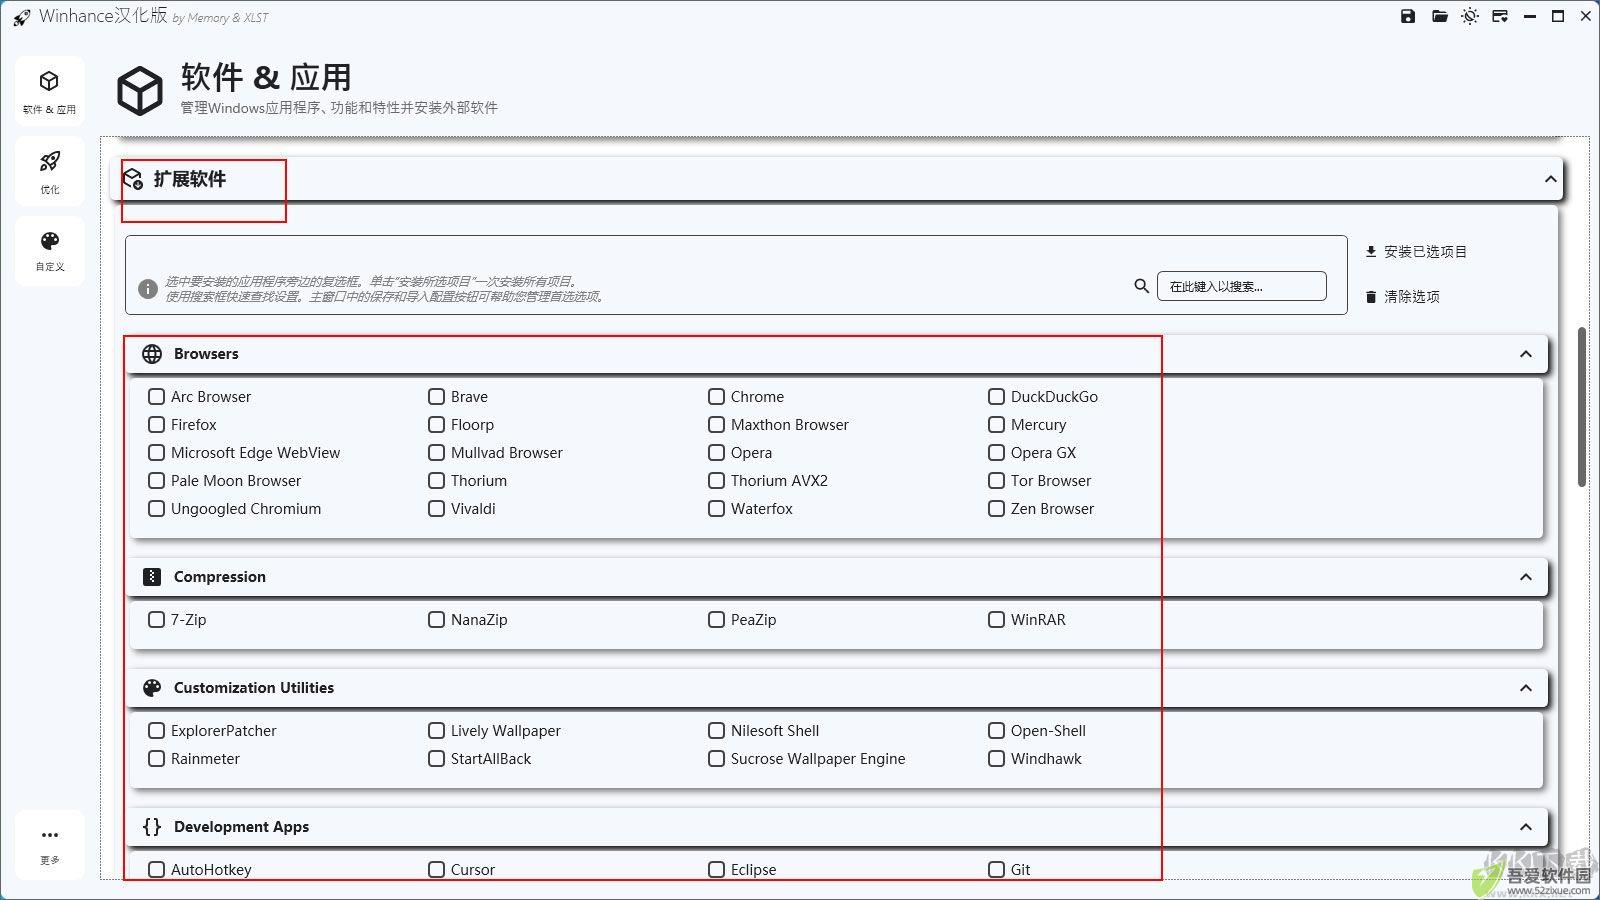The height and width of the screenshot is (900, 1600).
Task: Click the vertical scrollbar thumb
Action: 1582,407
